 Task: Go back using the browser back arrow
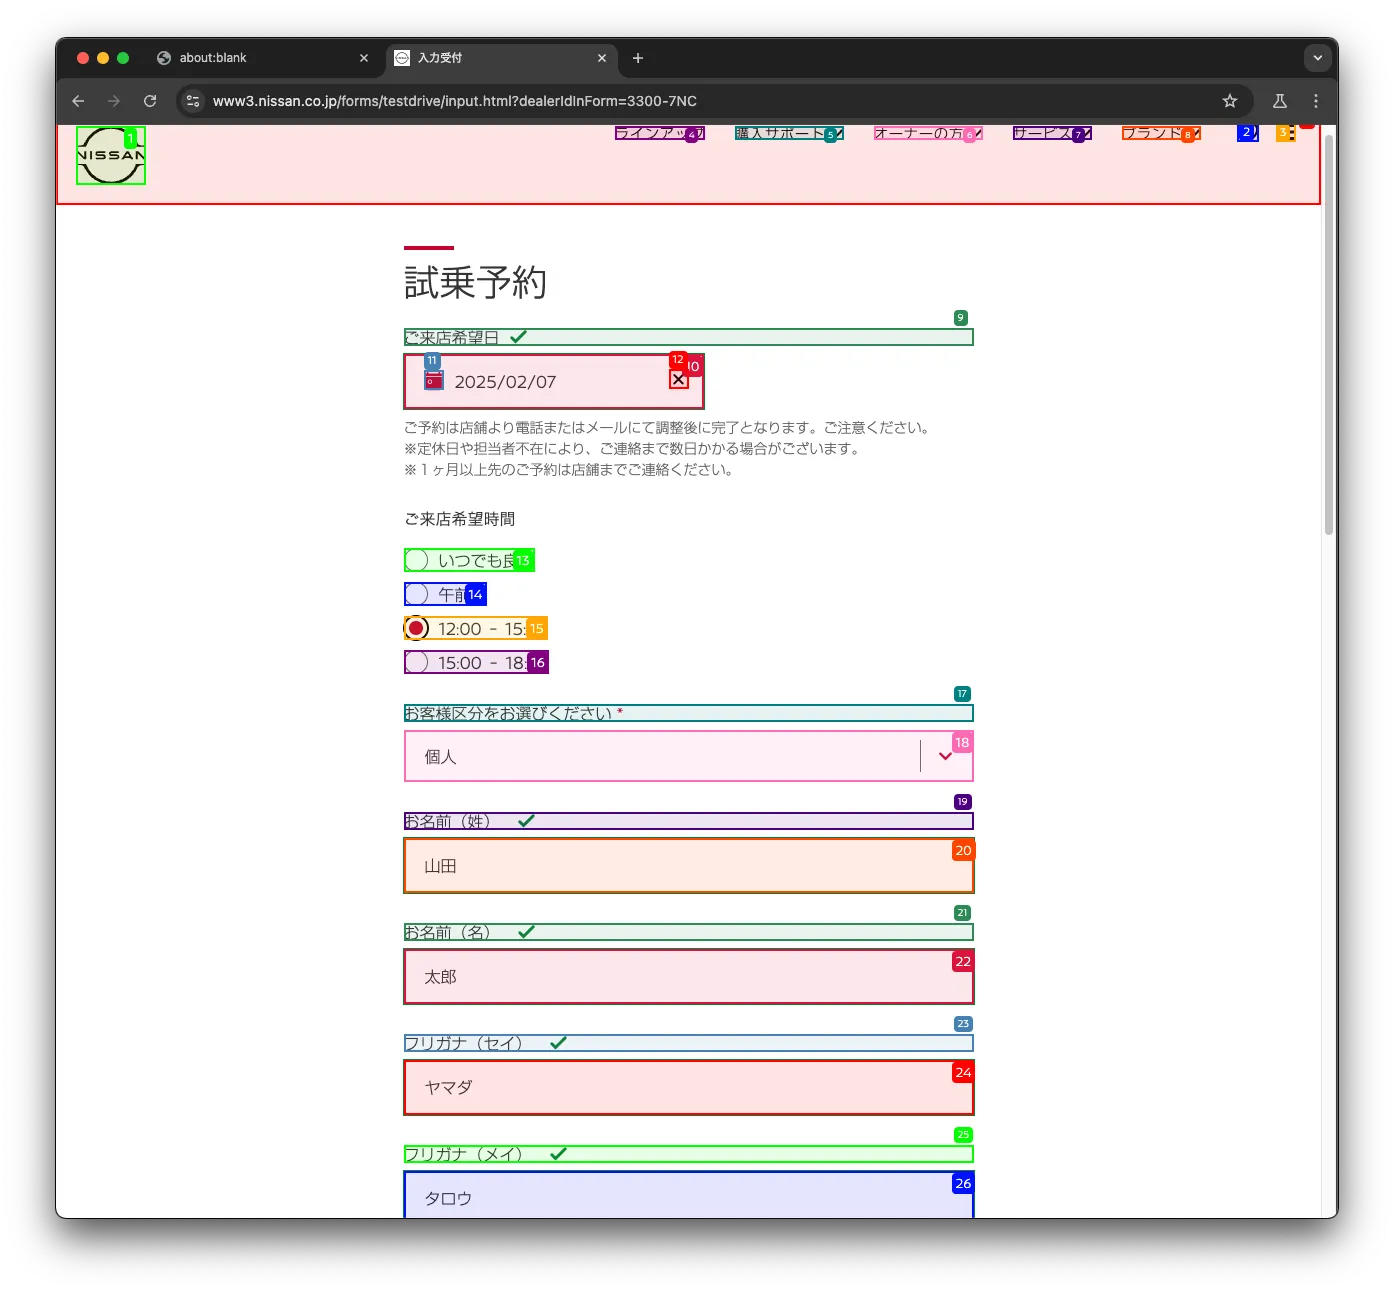[78, 101]
